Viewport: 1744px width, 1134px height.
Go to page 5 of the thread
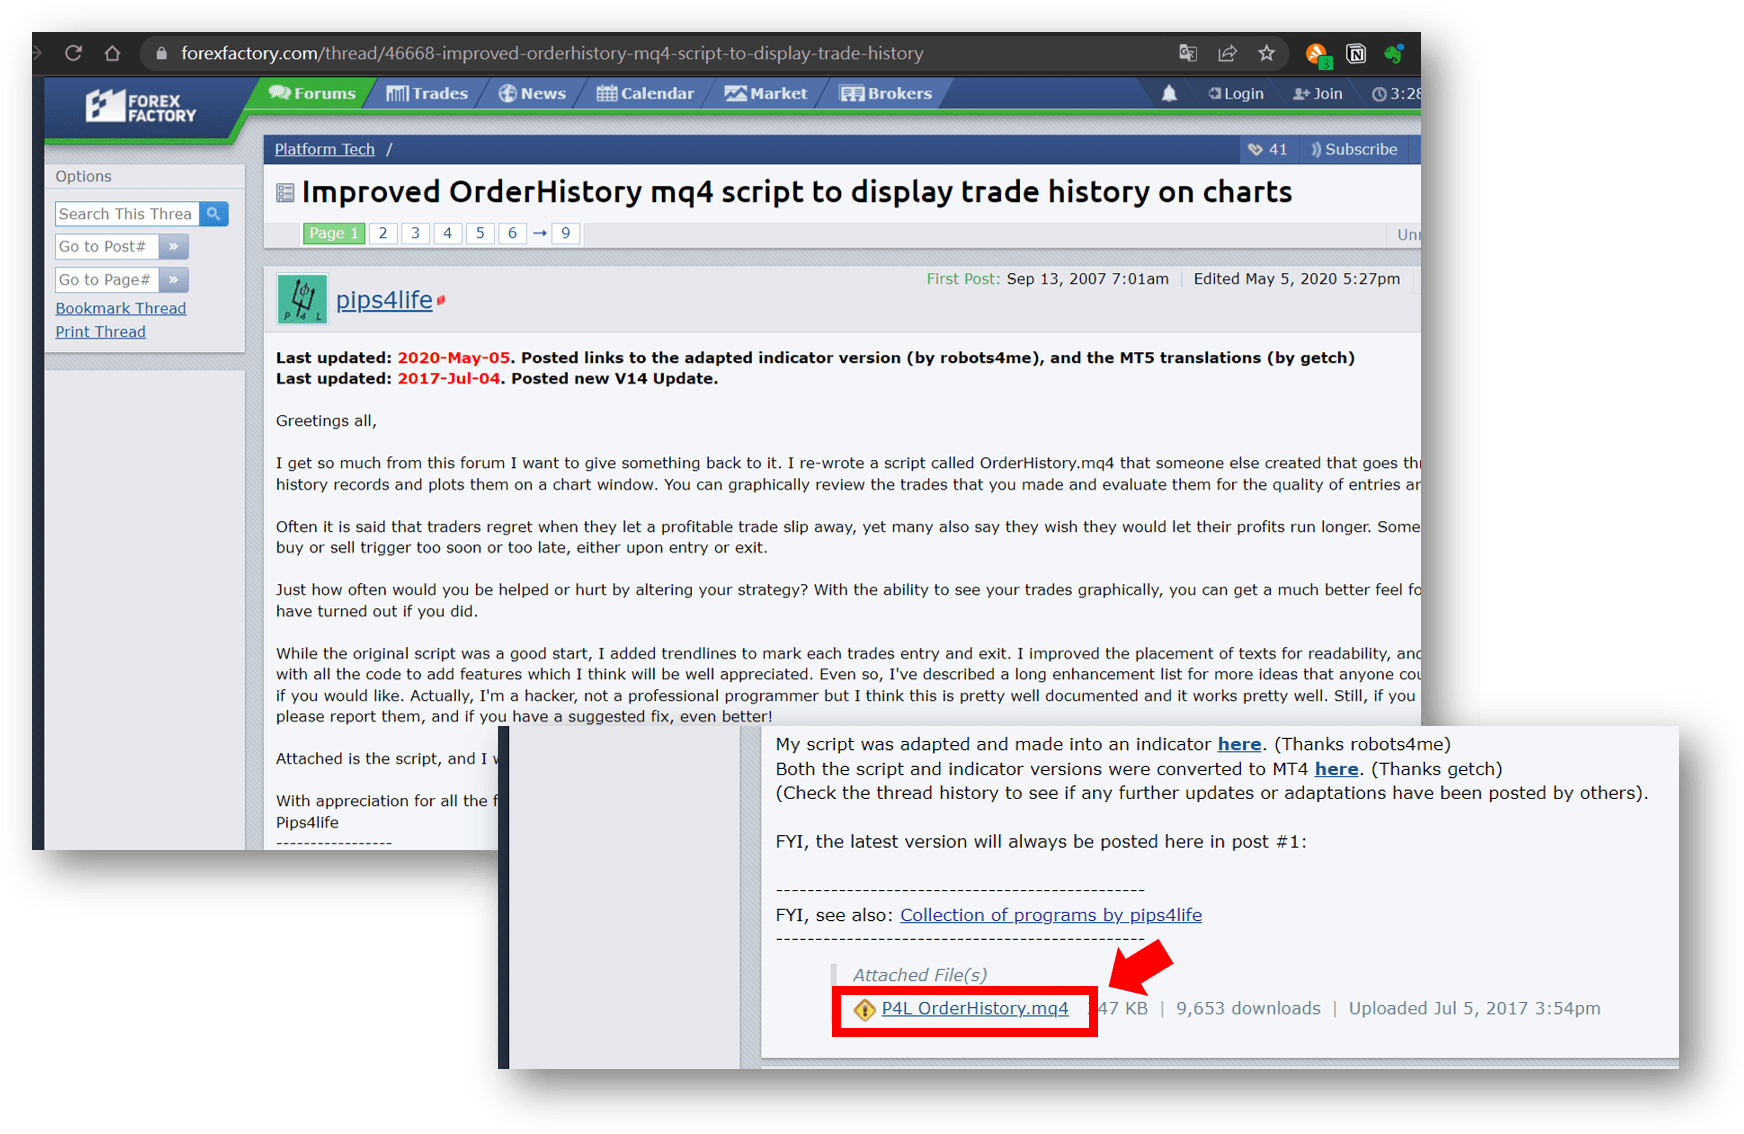click(480, 233)
